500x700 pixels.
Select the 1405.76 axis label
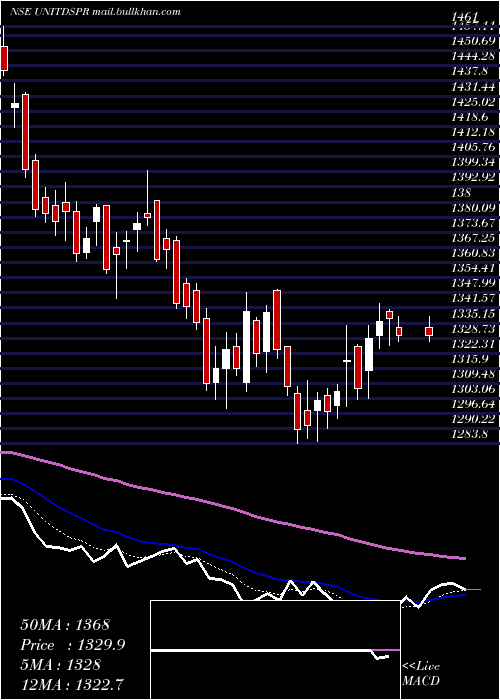pyautogui.click(x=473, y=148)
